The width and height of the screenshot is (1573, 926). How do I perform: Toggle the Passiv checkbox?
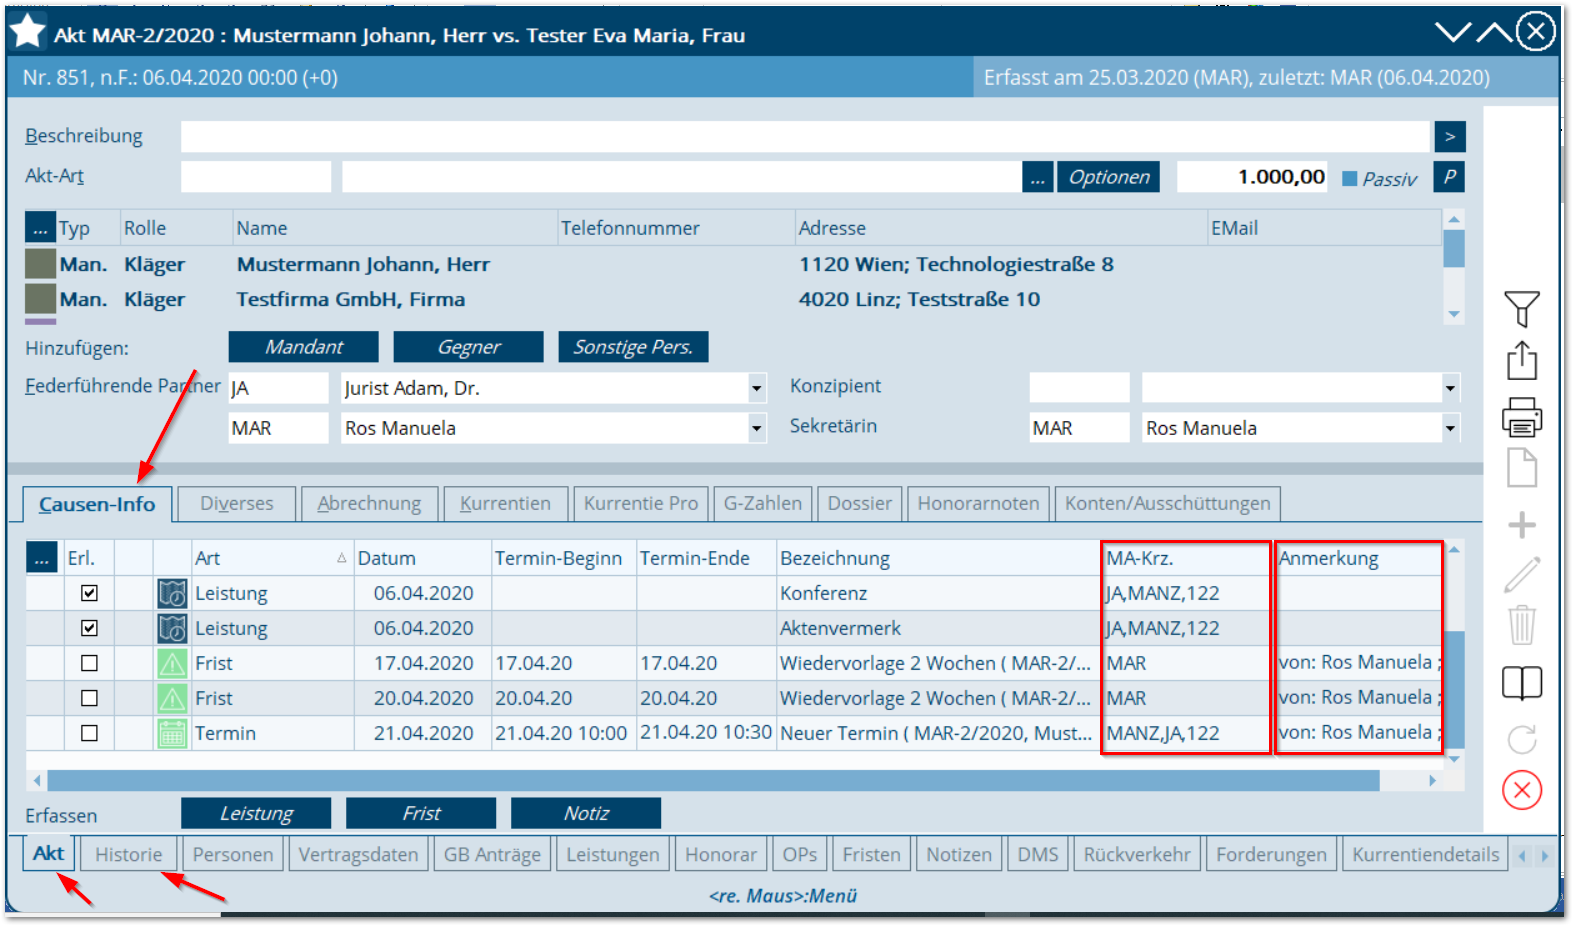1349,179
